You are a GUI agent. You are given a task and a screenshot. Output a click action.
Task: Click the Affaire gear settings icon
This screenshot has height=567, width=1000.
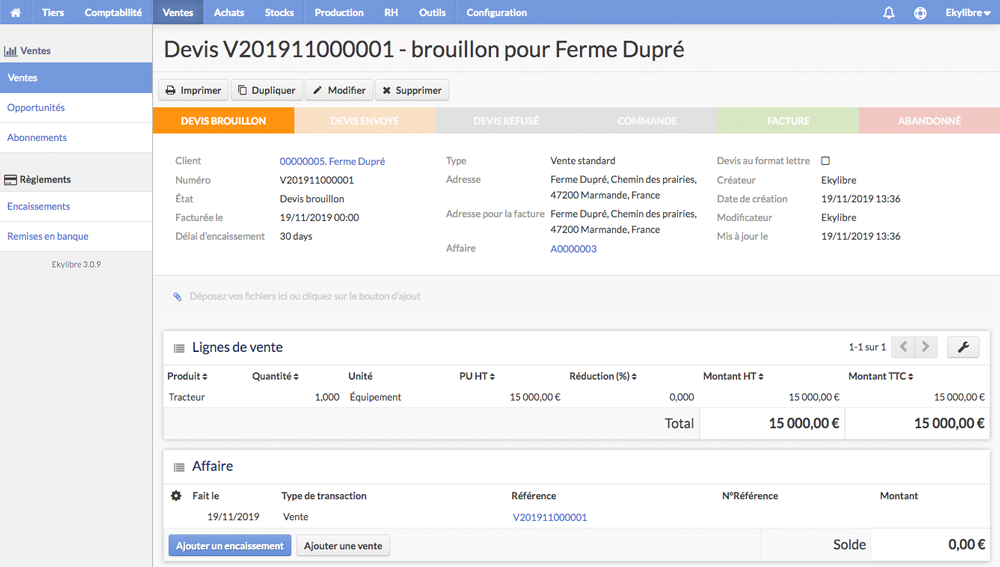(176, 496)
